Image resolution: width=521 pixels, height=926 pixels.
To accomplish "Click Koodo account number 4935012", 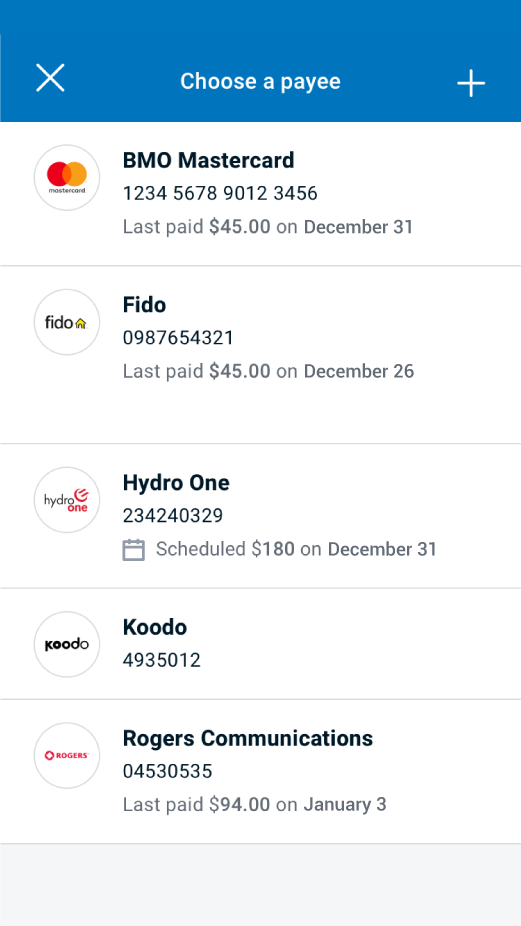I will [162, 660].
